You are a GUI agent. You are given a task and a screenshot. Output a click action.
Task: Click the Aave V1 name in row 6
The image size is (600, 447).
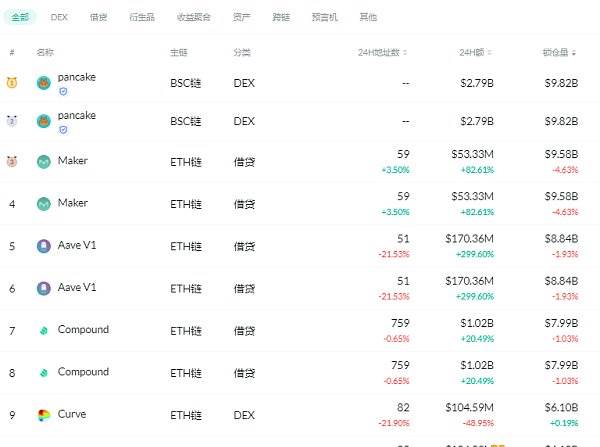[x=77, y=287]
